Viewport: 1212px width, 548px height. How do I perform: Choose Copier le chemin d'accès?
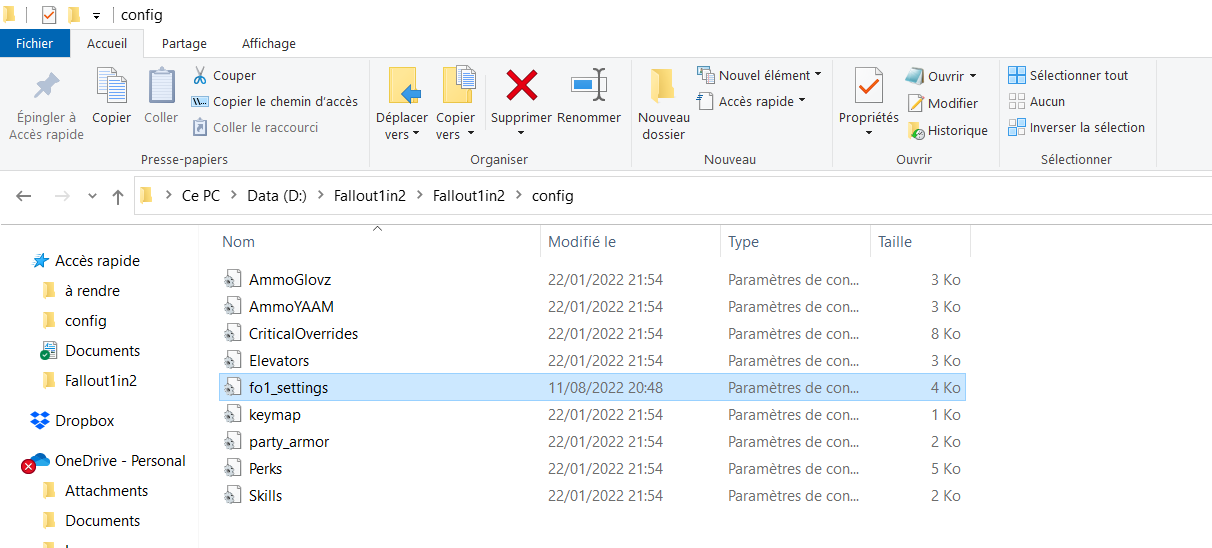click(x=273, y=101)
